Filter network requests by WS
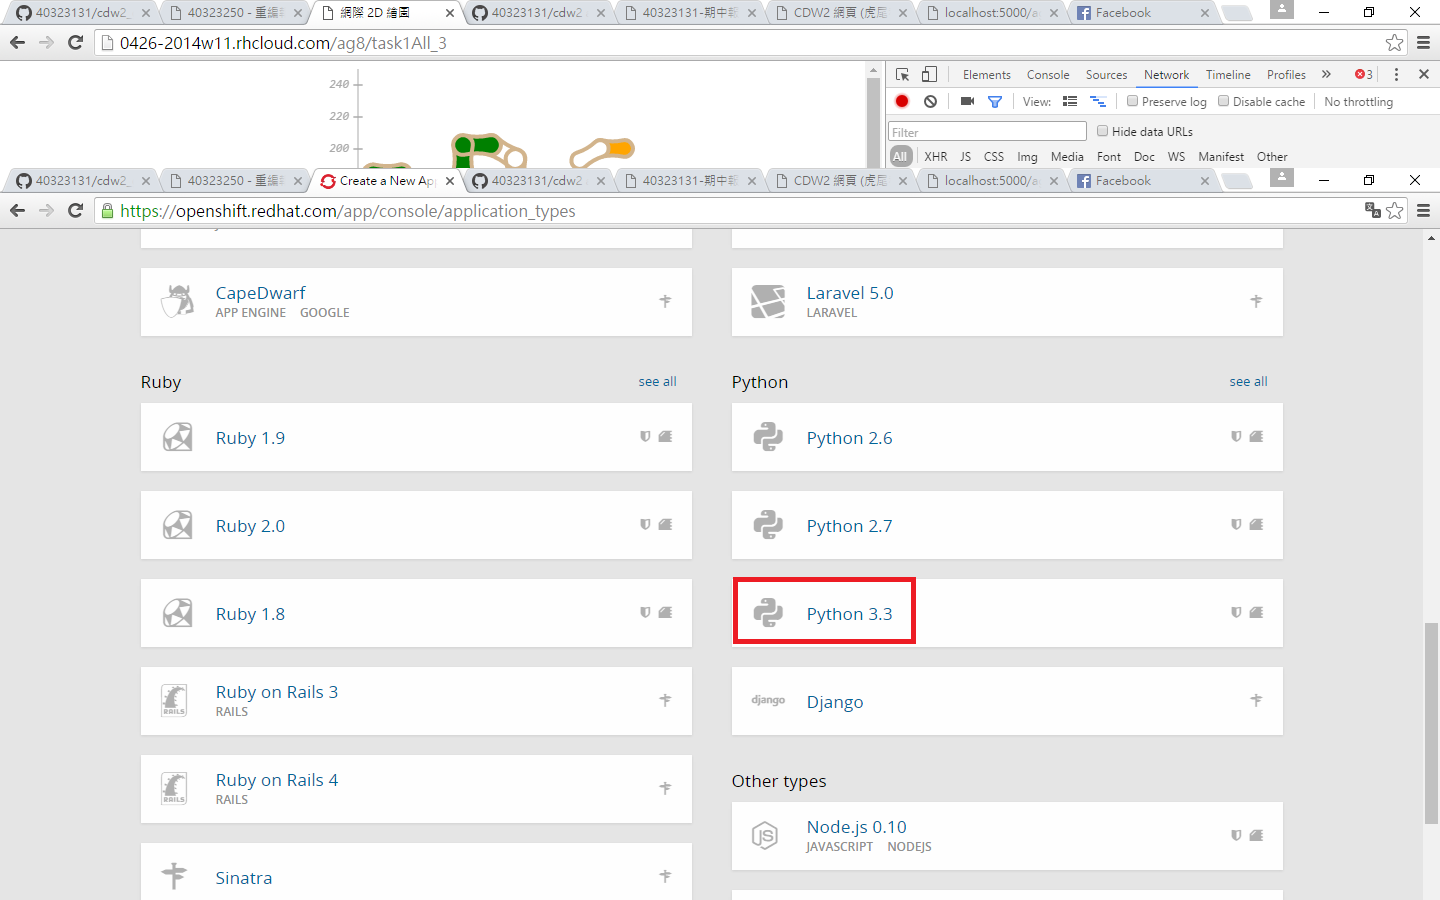Image resolution: width=1440 pixels, height=900 pixels. [x=1176, y=157]
